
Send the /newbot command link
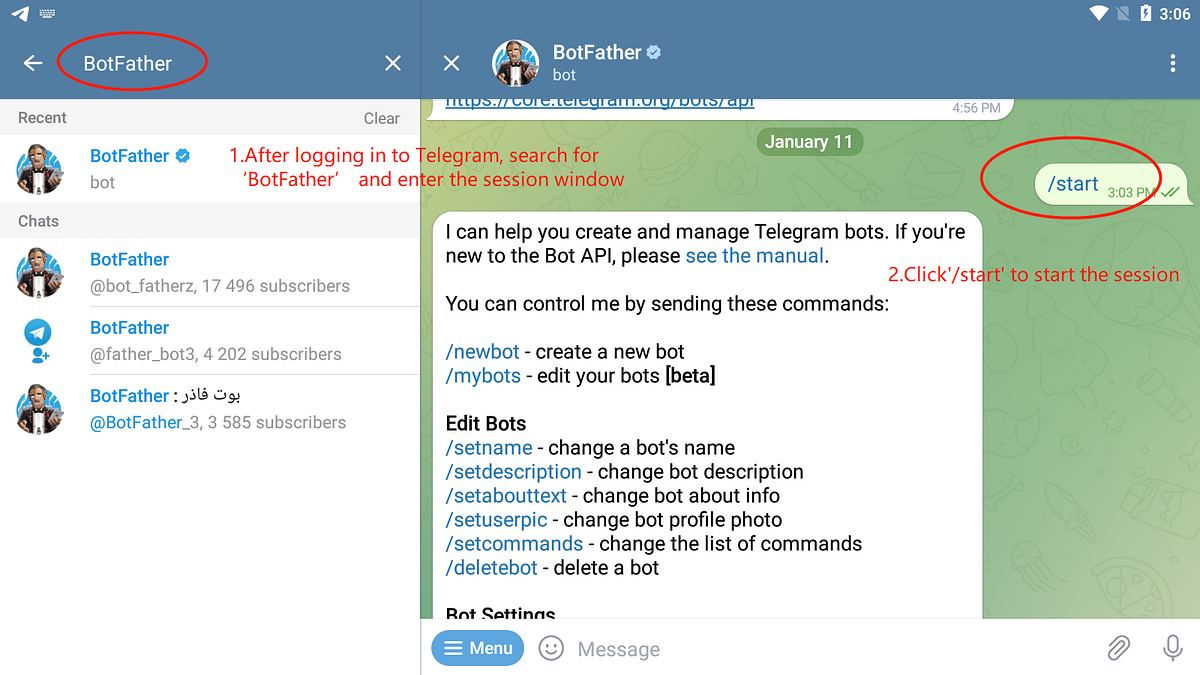[x=482, y=351]
